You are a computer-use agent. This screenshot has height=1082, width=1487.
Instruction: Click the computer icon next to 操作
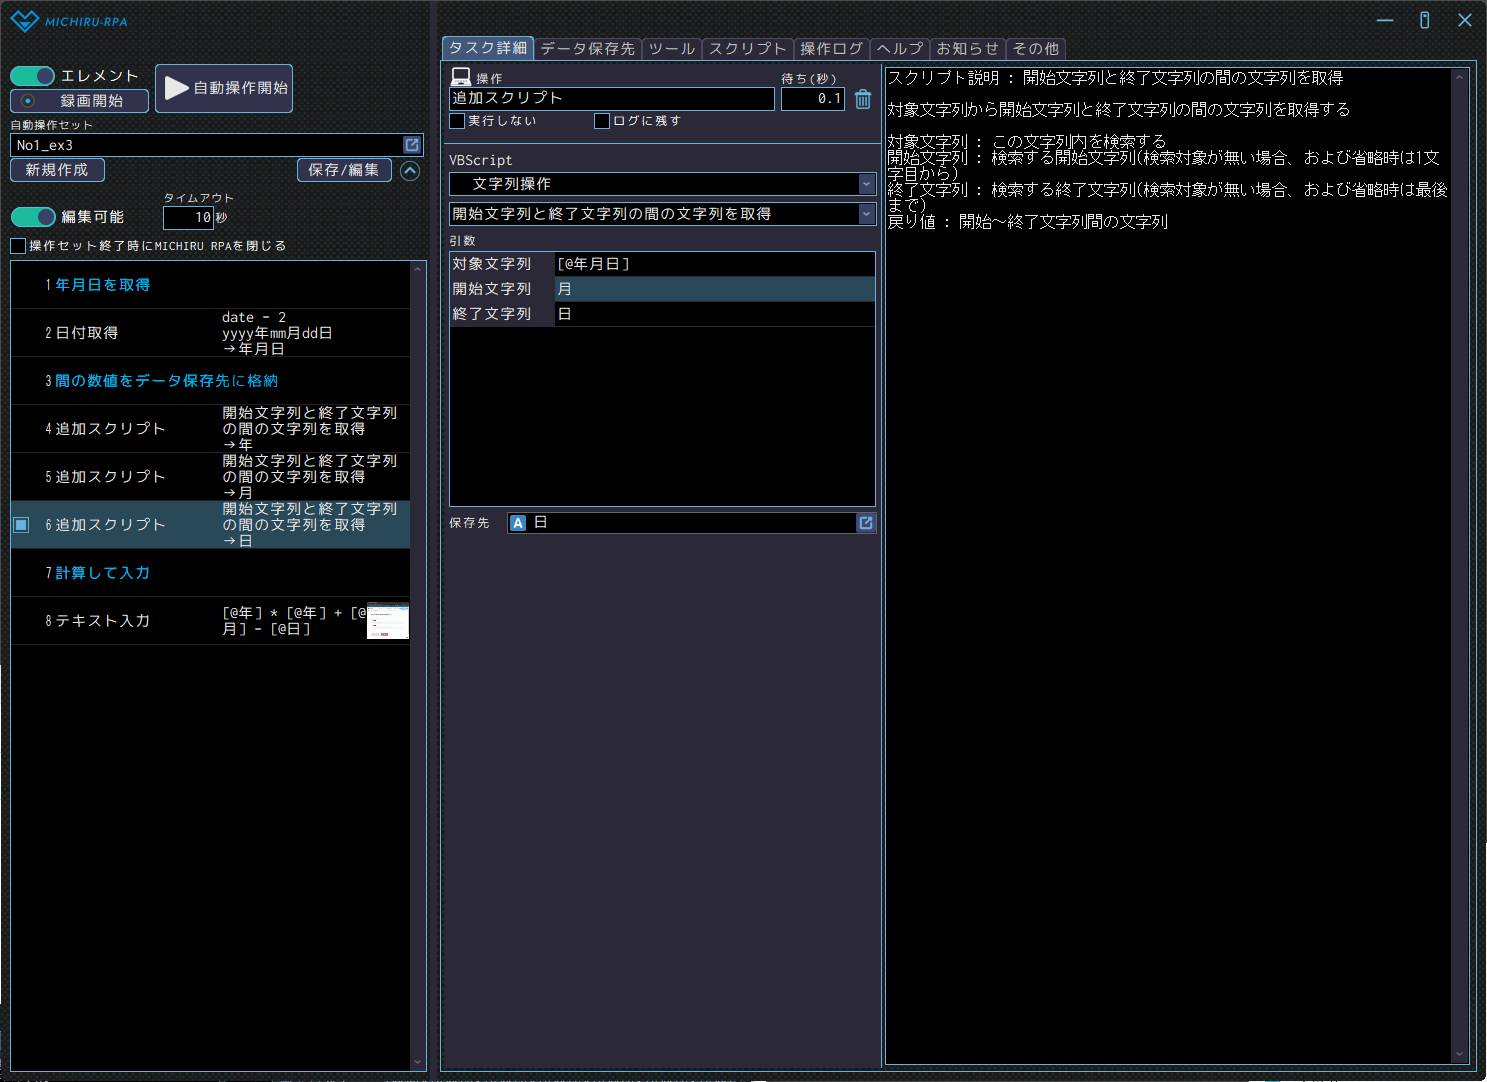pos(461,77)
